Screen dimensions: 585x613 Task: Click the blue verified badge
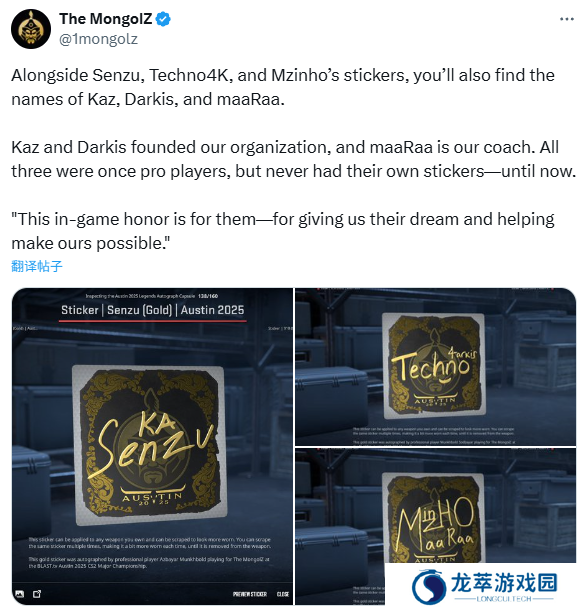pos(163,19)
